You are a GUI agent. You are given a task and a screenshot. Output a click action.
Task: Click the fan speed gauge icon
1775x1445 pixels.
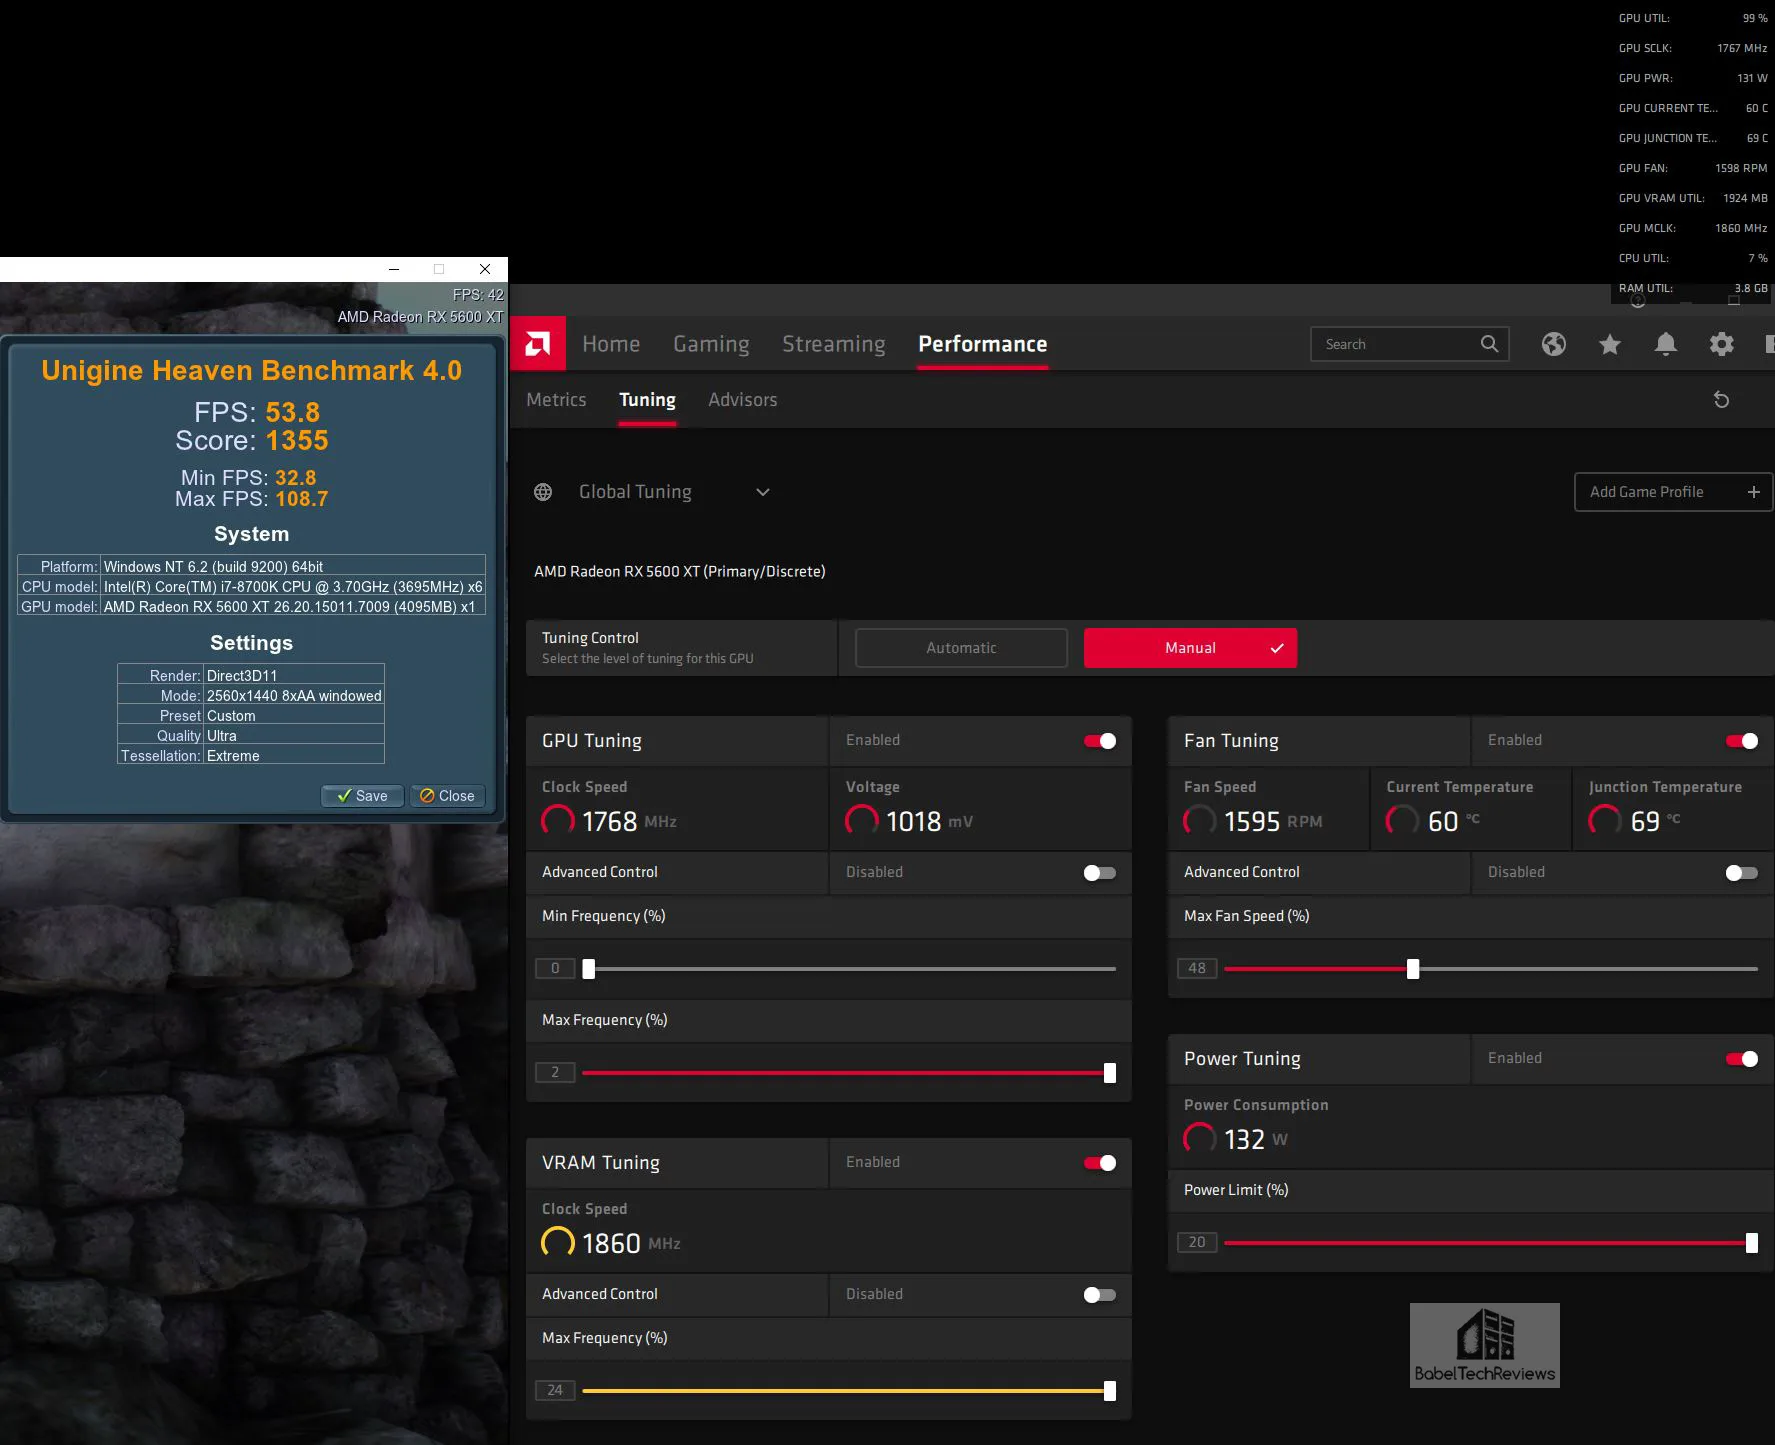pos(1200,821)
